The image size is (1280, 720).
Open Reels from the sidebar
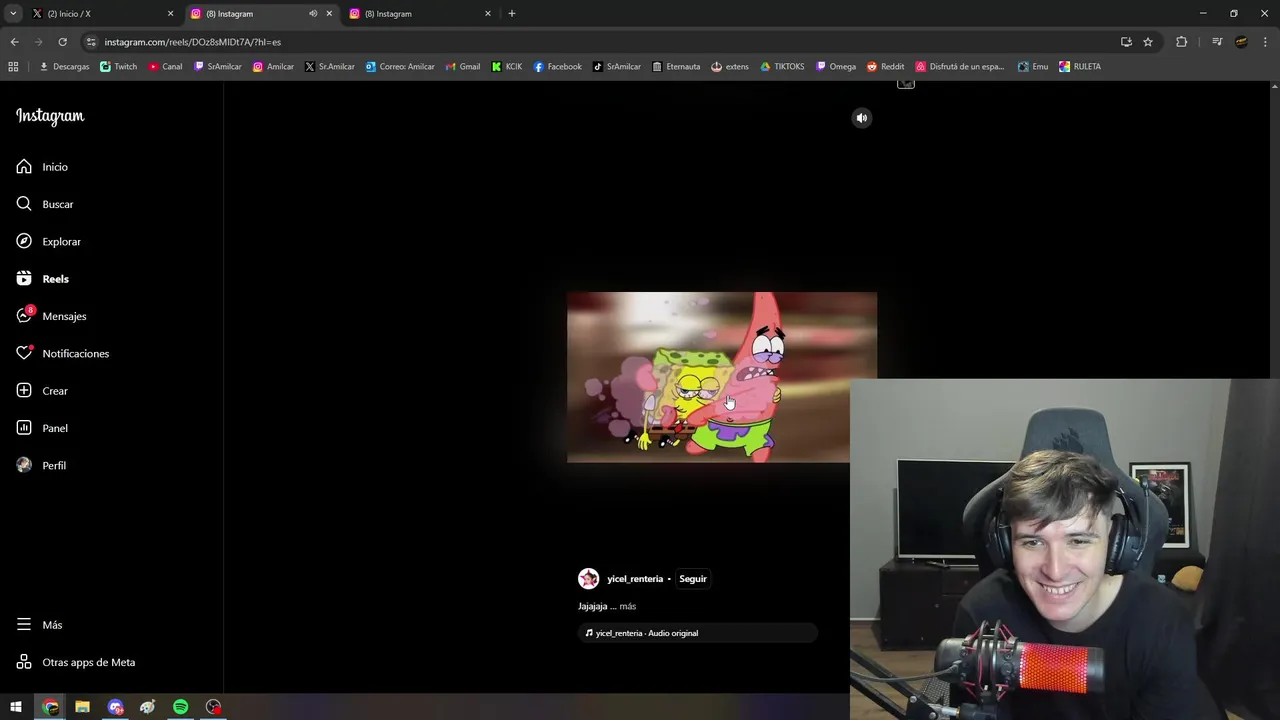click(42, 279)
